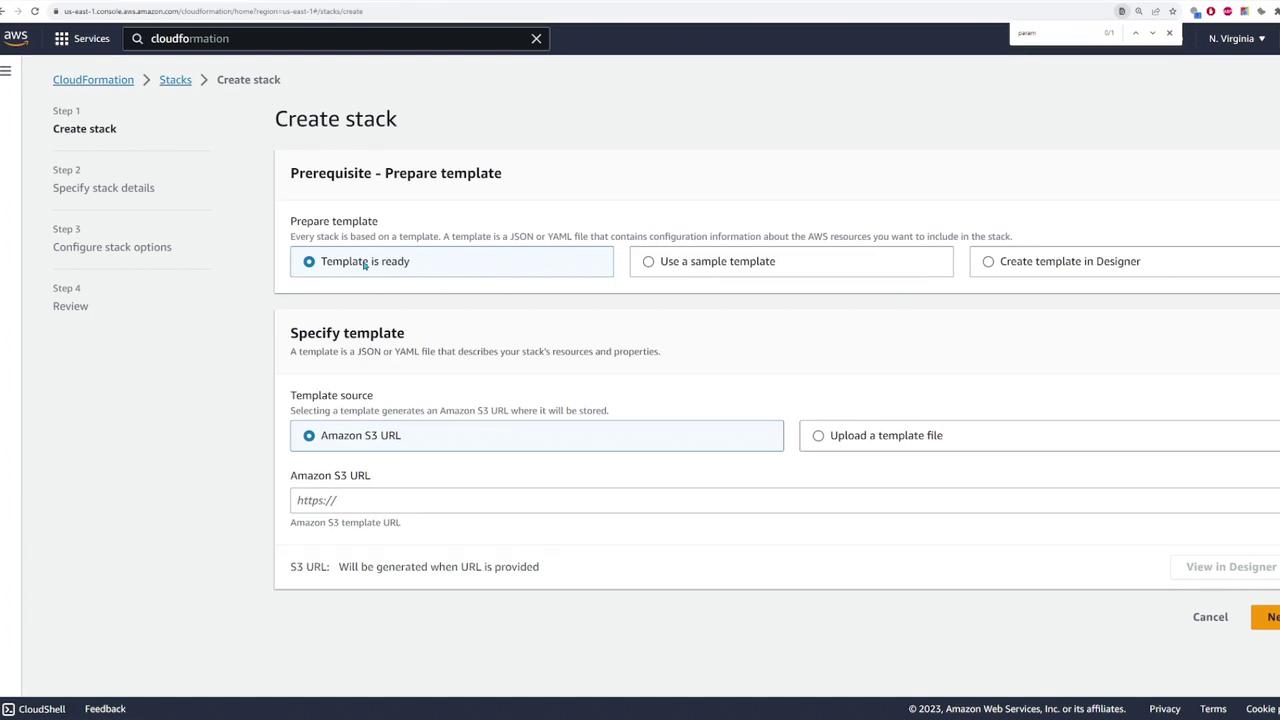Viewport: 1280px width, 720px height.
Task: Go to Stacks breadcrumb link
Action: 175,80
